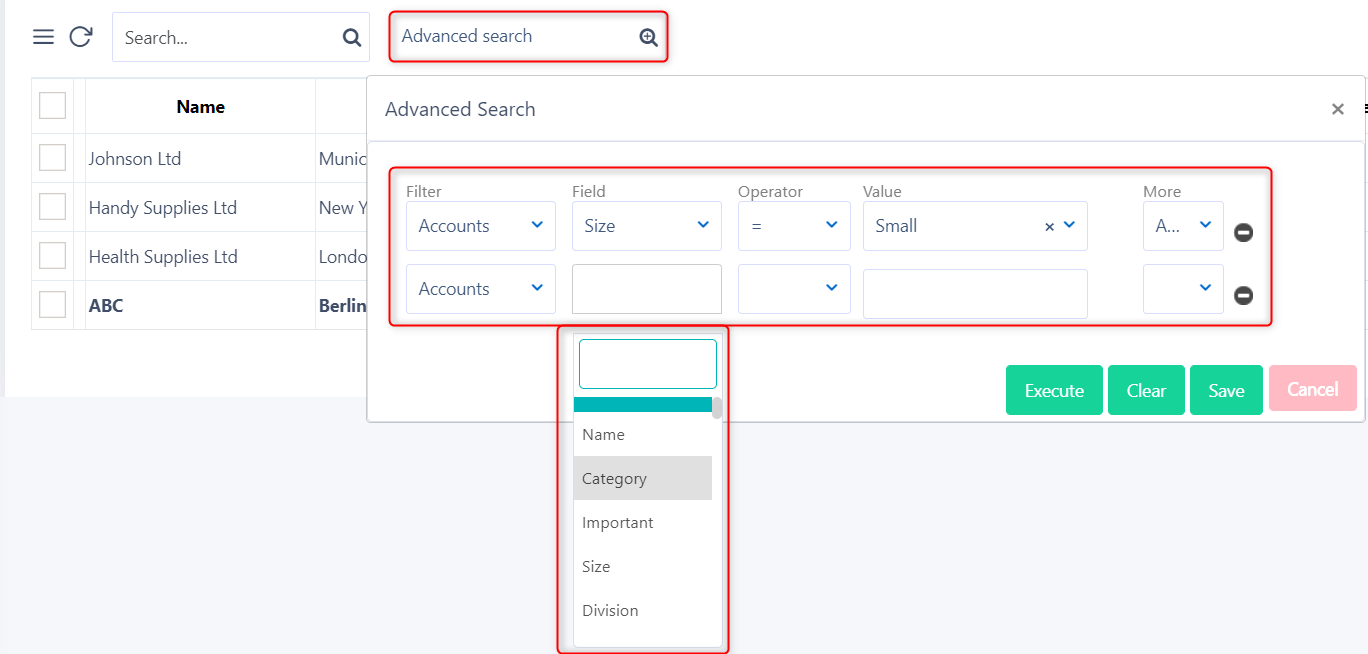The image size is (1368, 654).
Task: Remove the second filter row with the minus icon
Action: pos(1243,294)
